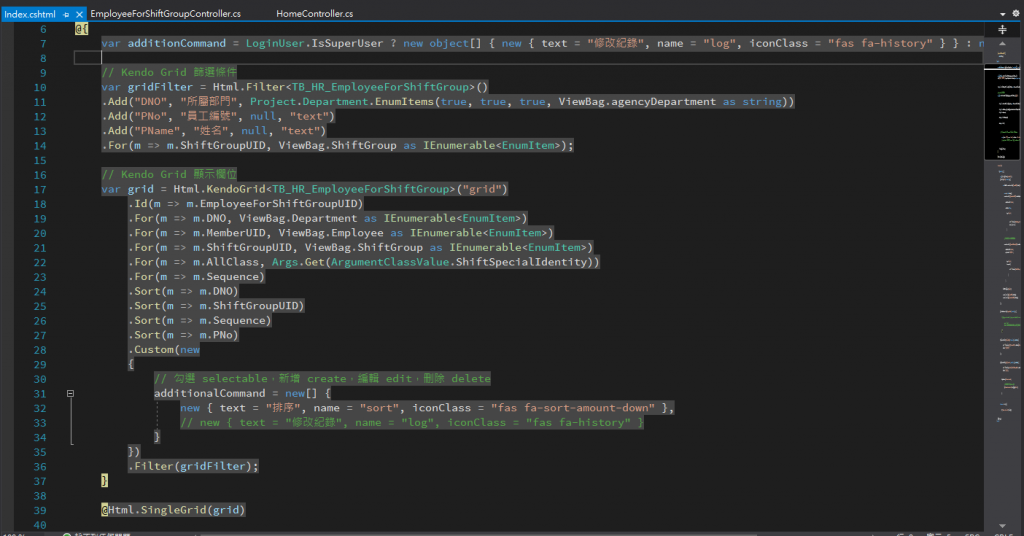Open the tab settings gear icon
Image resolution: width=1024 pixels, height=536 pixels.
1016,13
